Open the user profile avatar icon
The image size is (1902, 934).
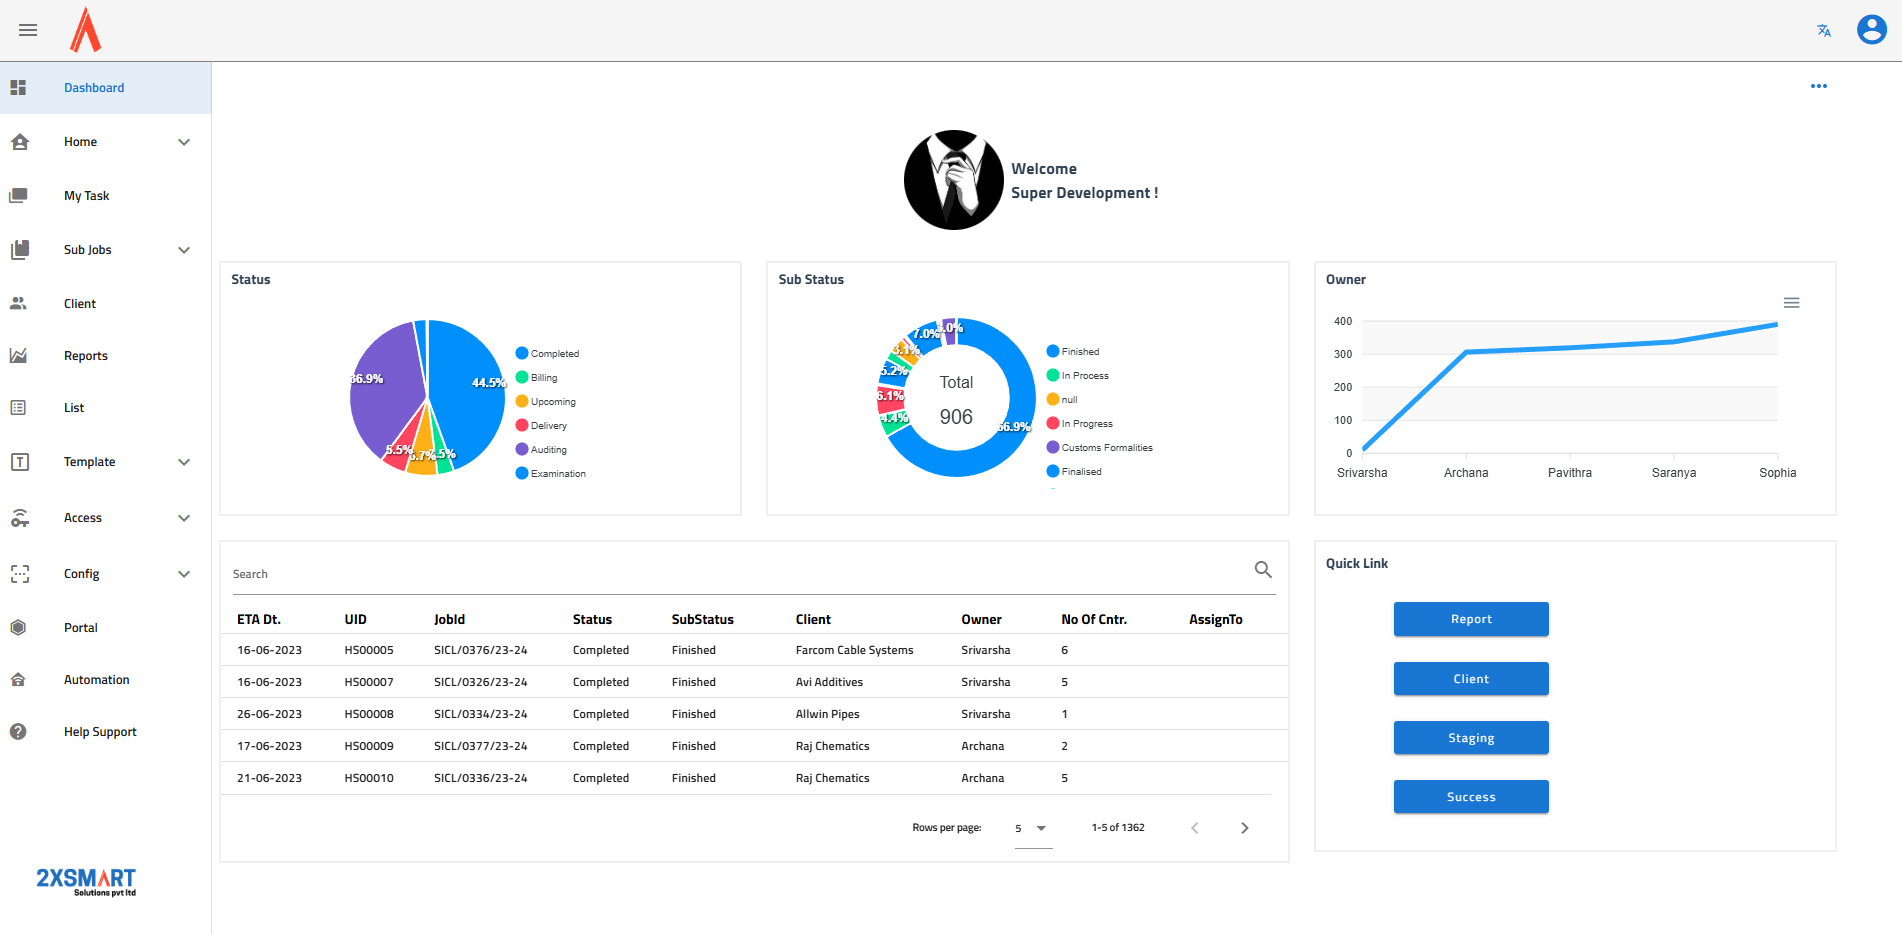1871,30
